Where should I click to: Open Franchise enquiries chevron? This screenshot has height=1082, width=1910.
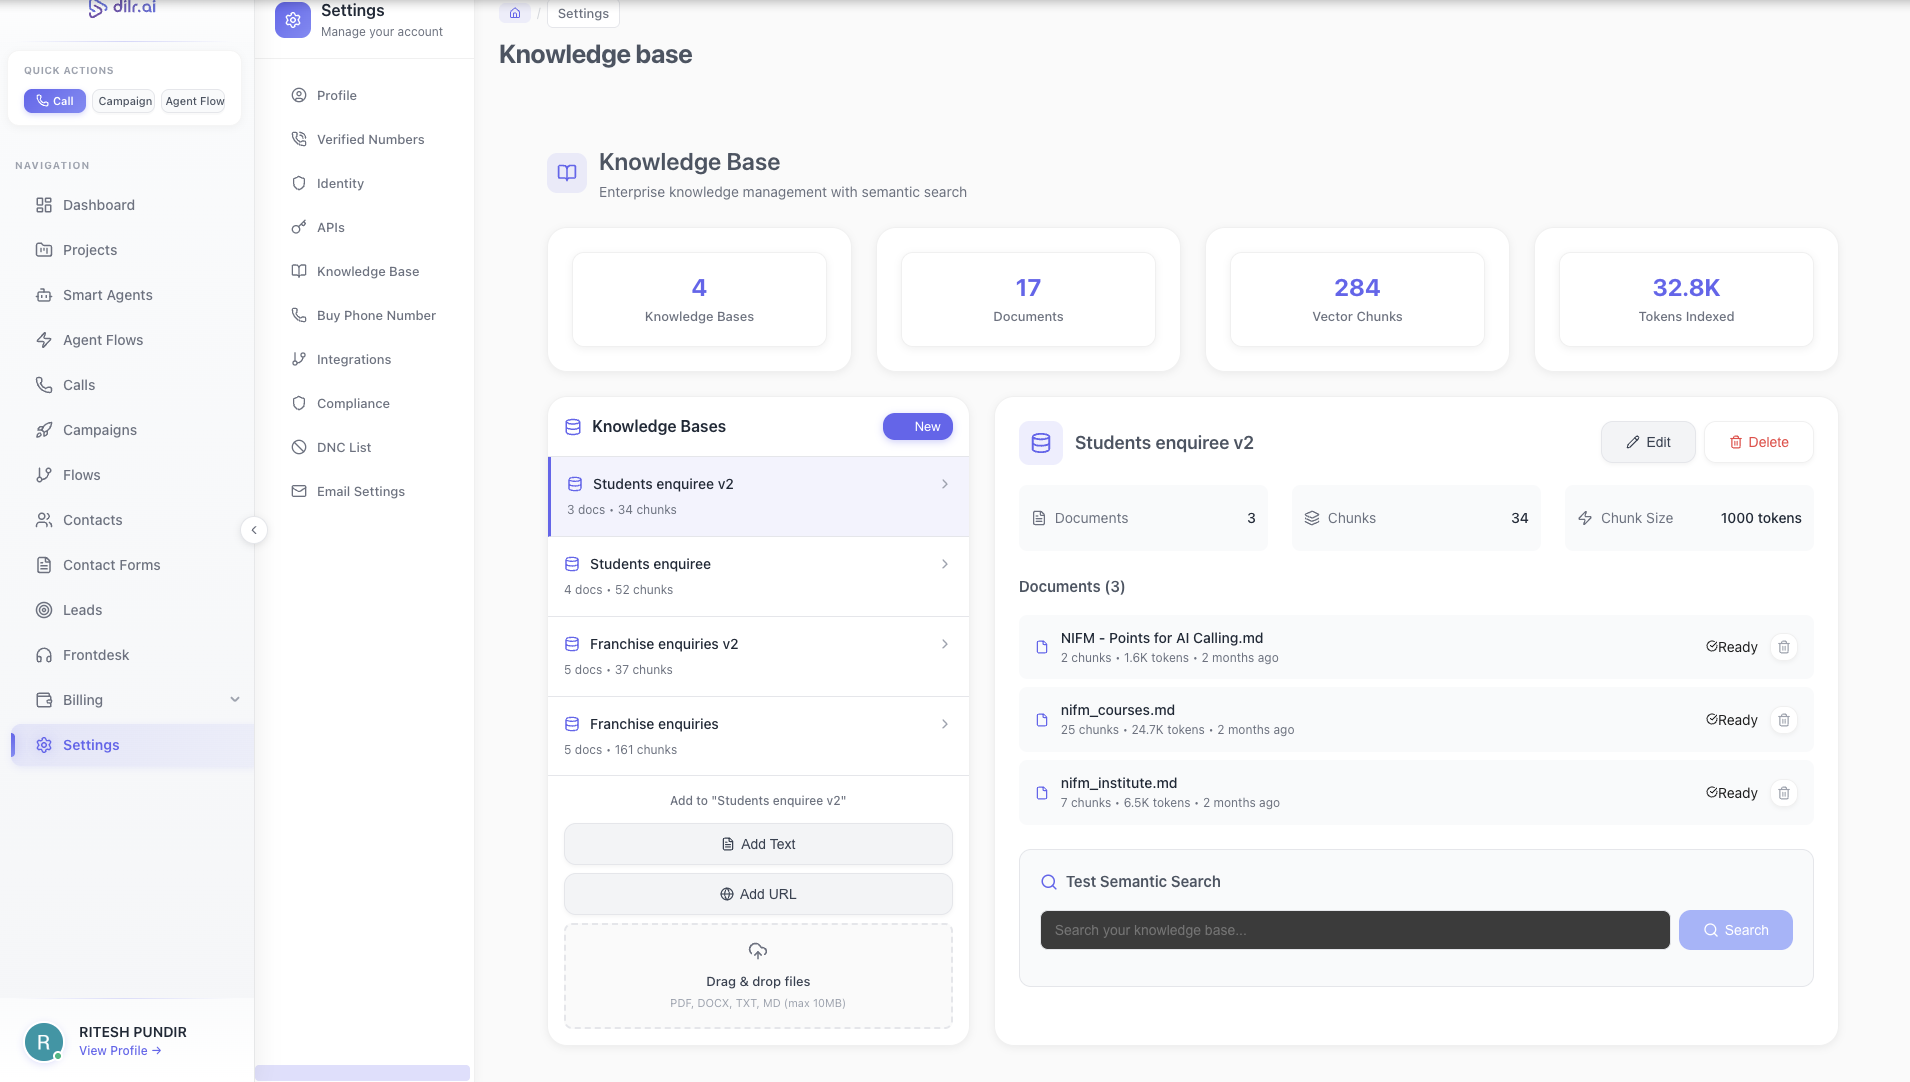click(x=945, y=724)
